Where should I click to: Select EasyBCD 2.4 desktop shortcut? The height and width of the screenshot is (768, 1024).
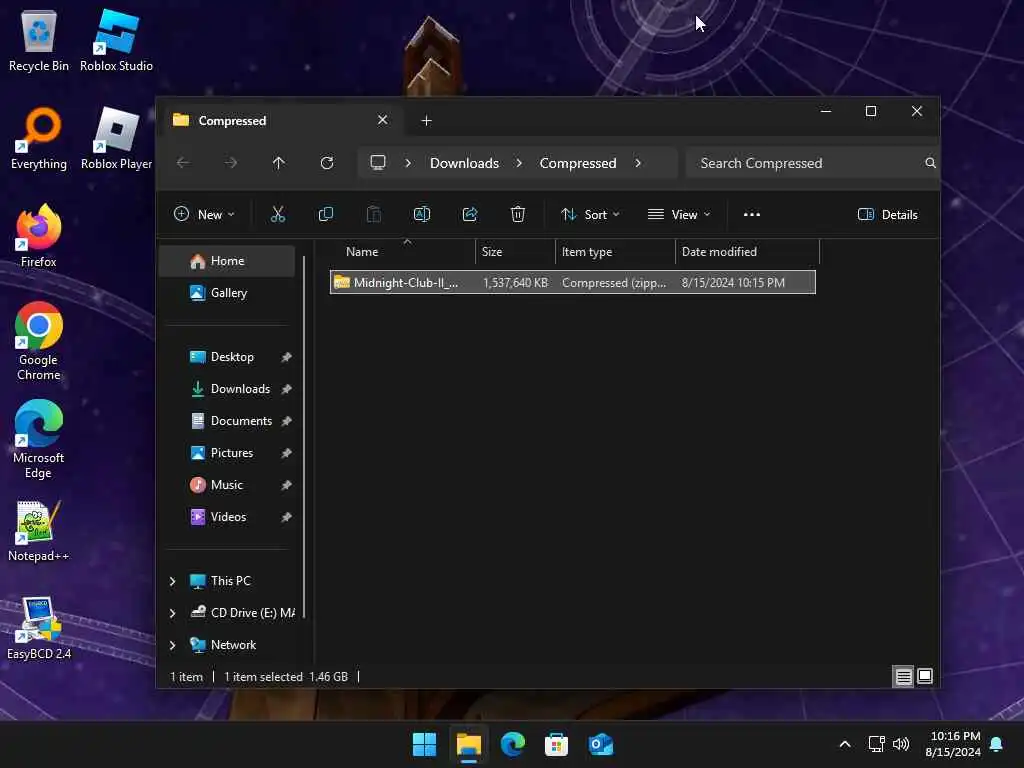[39, 629]
